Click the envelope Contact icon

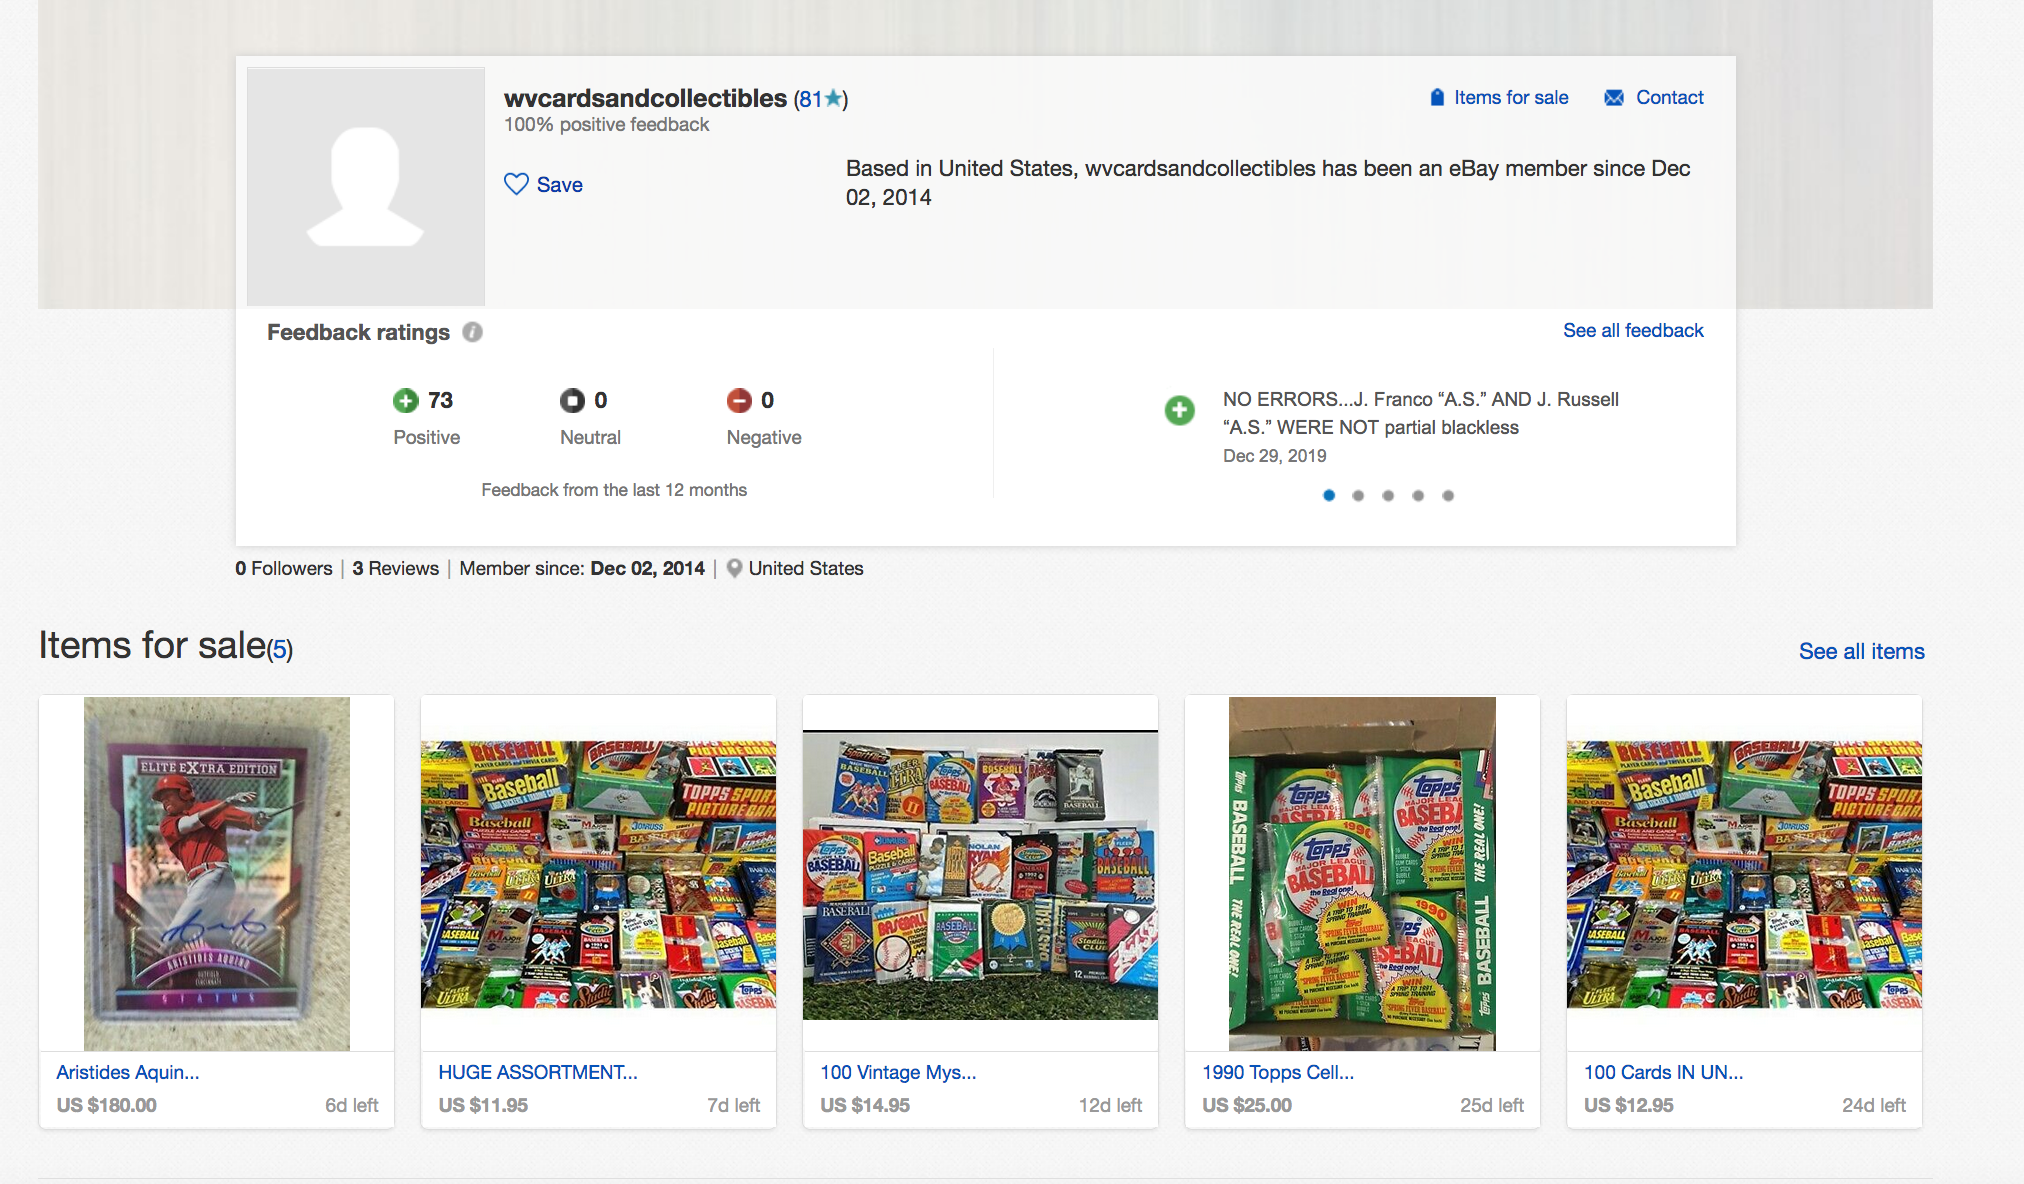point(1614,97)
